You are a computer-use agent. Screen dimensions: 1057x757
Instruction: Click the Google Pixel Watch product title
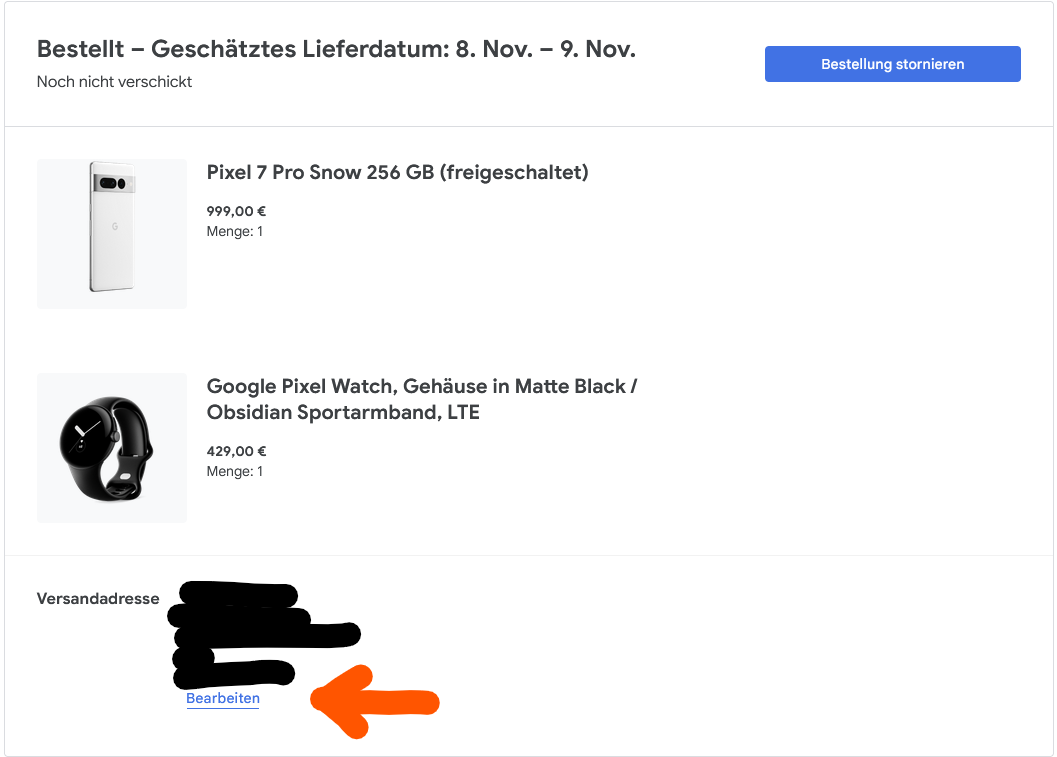pyautogui.click(x=421, y=399)
